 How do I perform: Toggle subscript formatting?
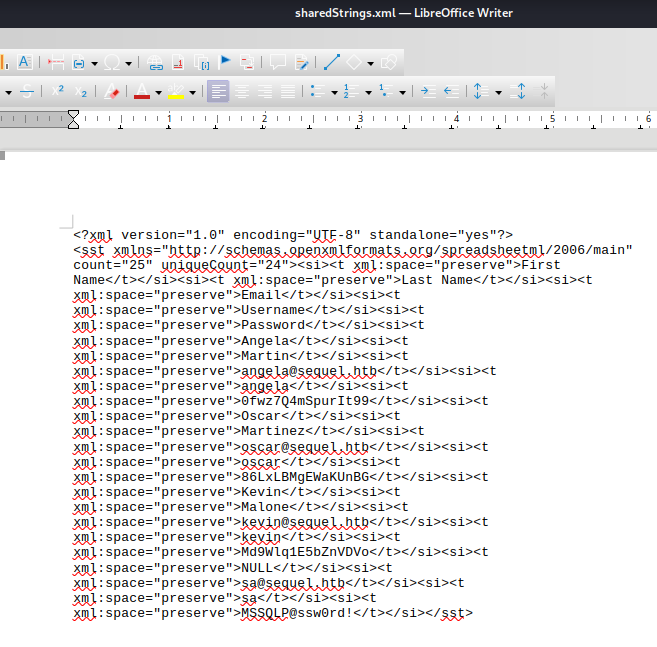point(81,91)
